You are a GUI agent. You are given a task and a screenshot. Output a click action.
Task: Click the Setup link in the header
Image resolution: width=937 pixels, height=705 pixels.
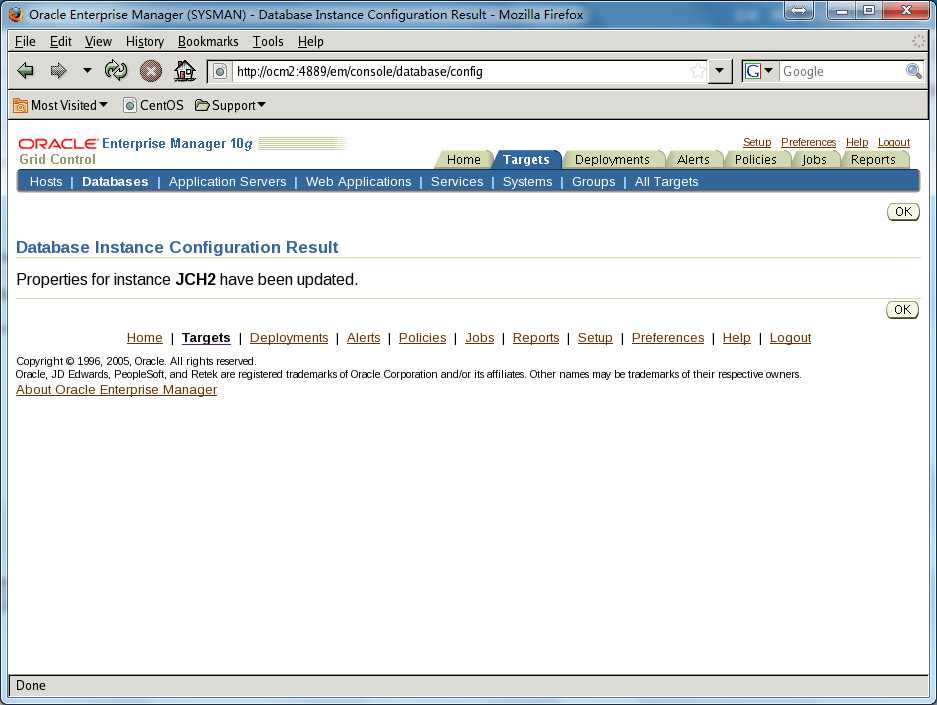click(x=757, y=142)
